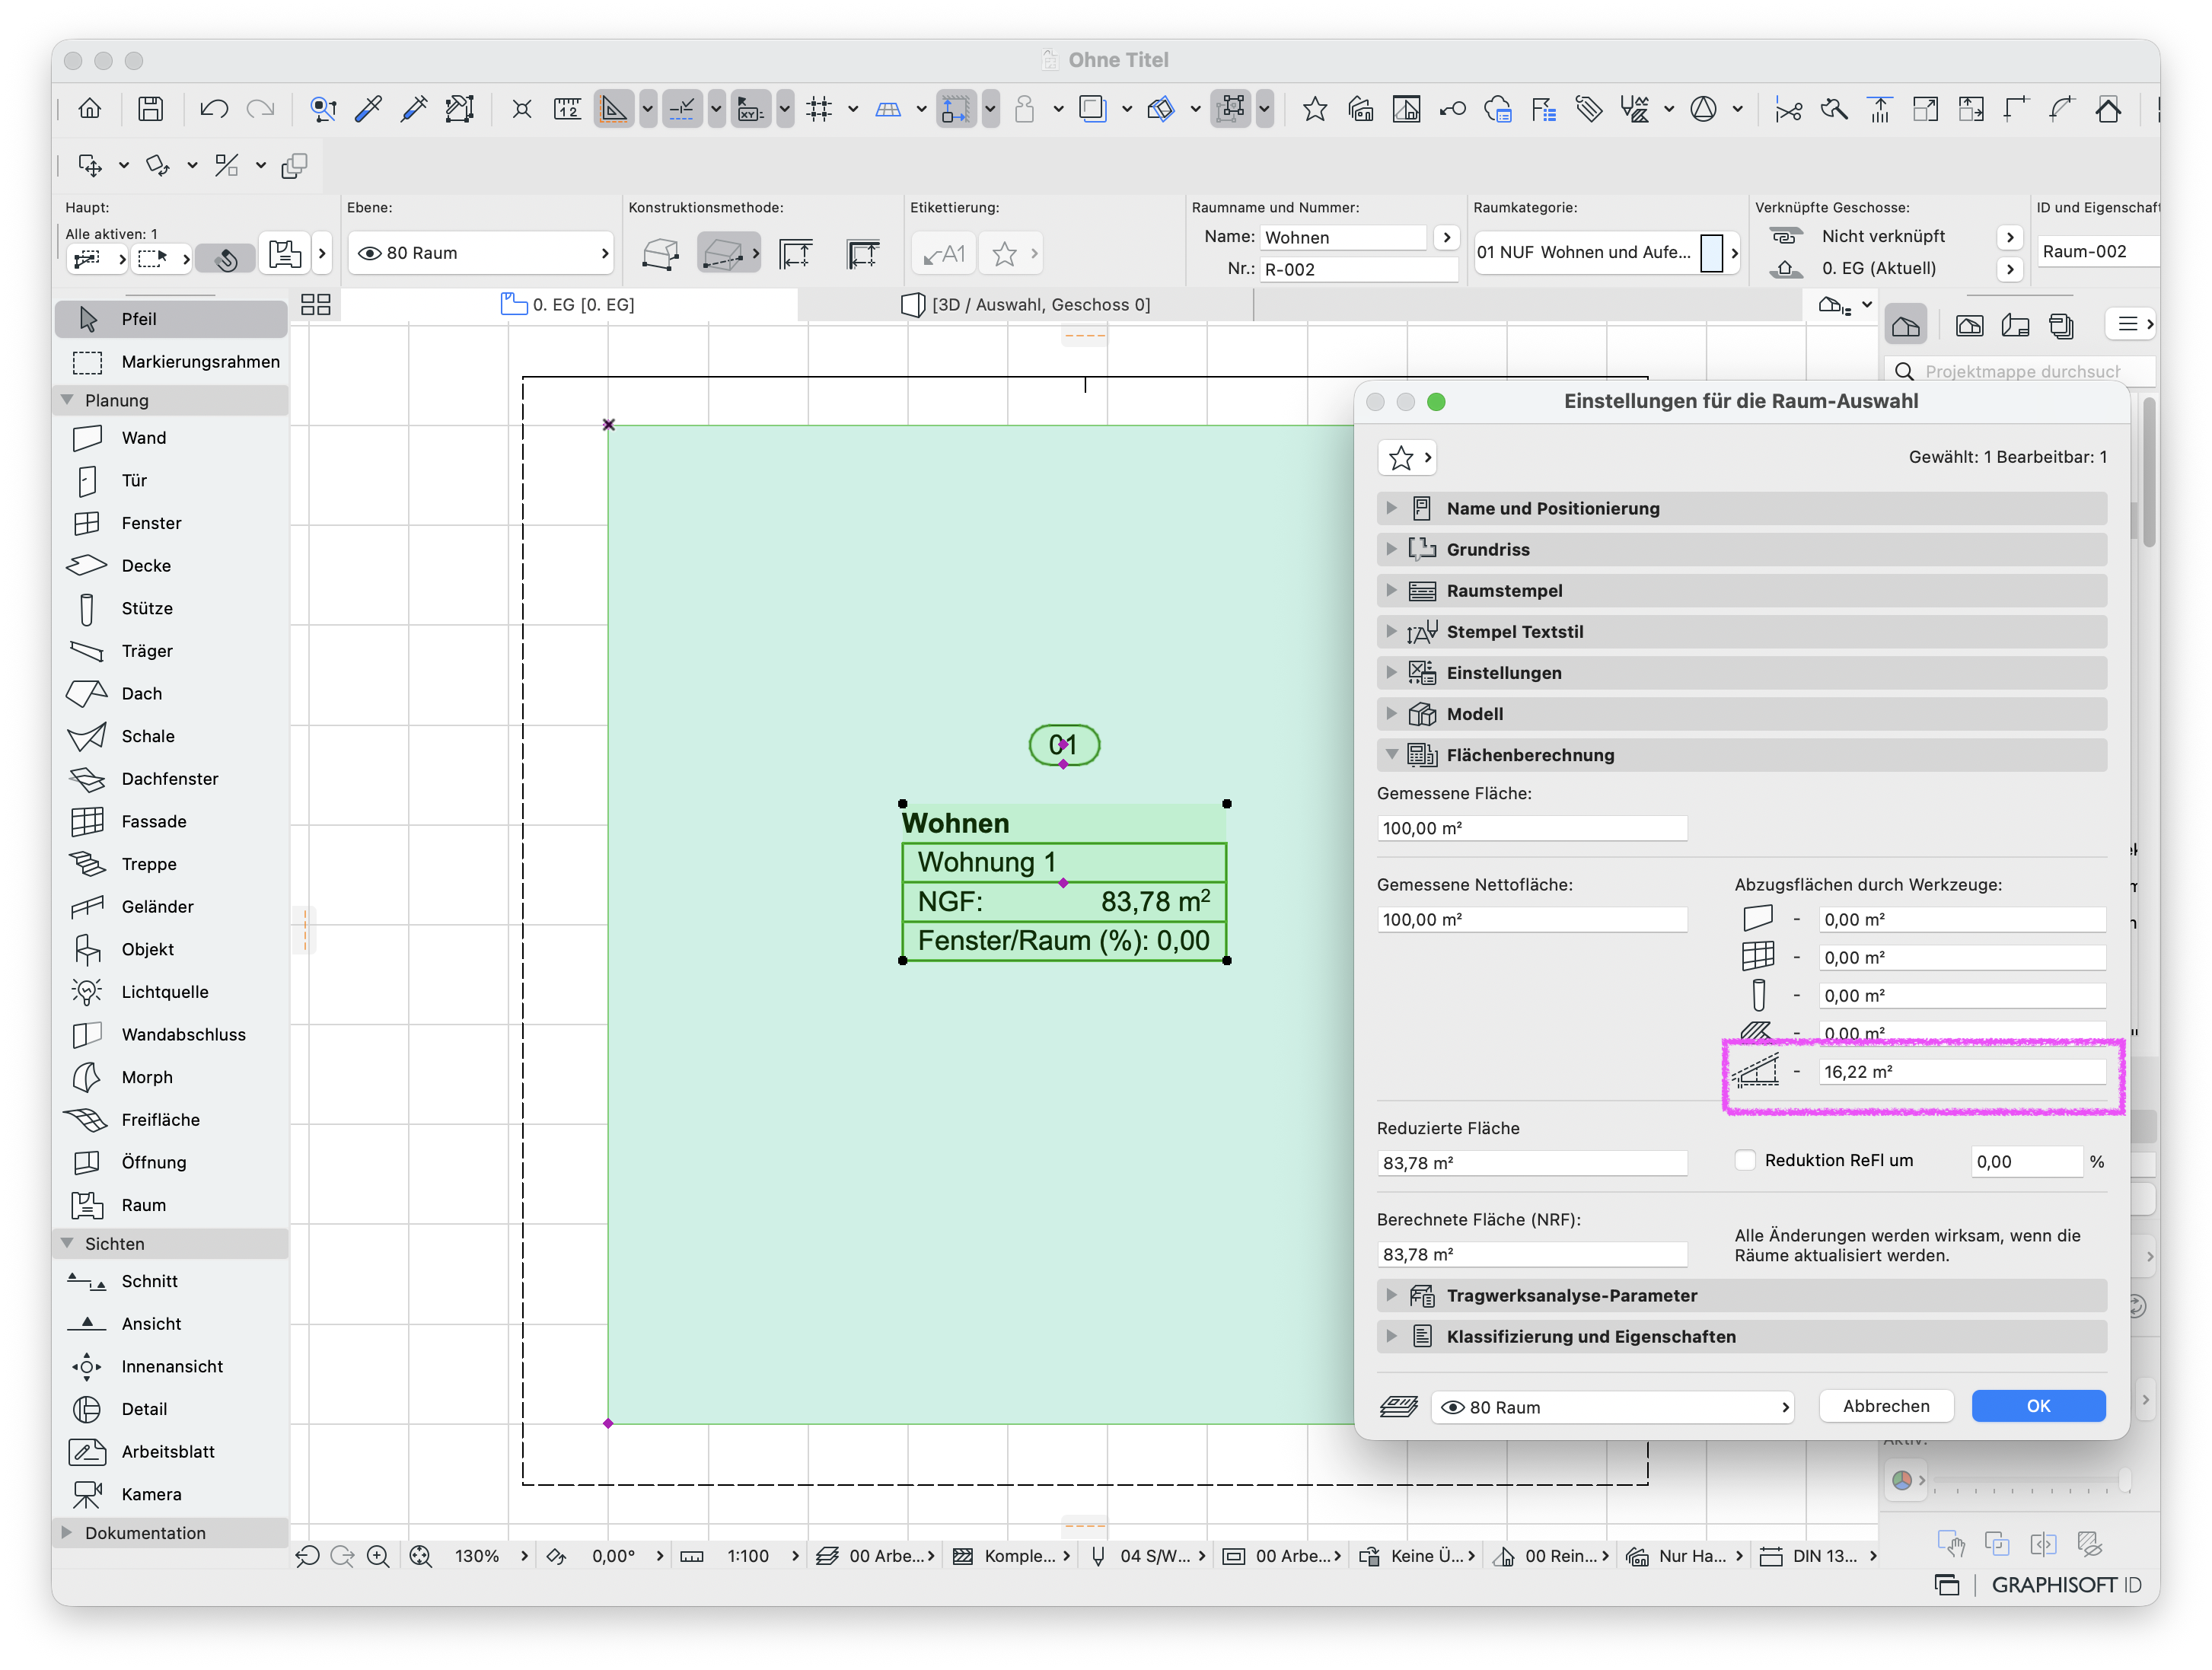Image resolution: width=2212 pixels, height=1670 pixels.
Task: Click the OK button
Action: click(x=2038, y=1407)
